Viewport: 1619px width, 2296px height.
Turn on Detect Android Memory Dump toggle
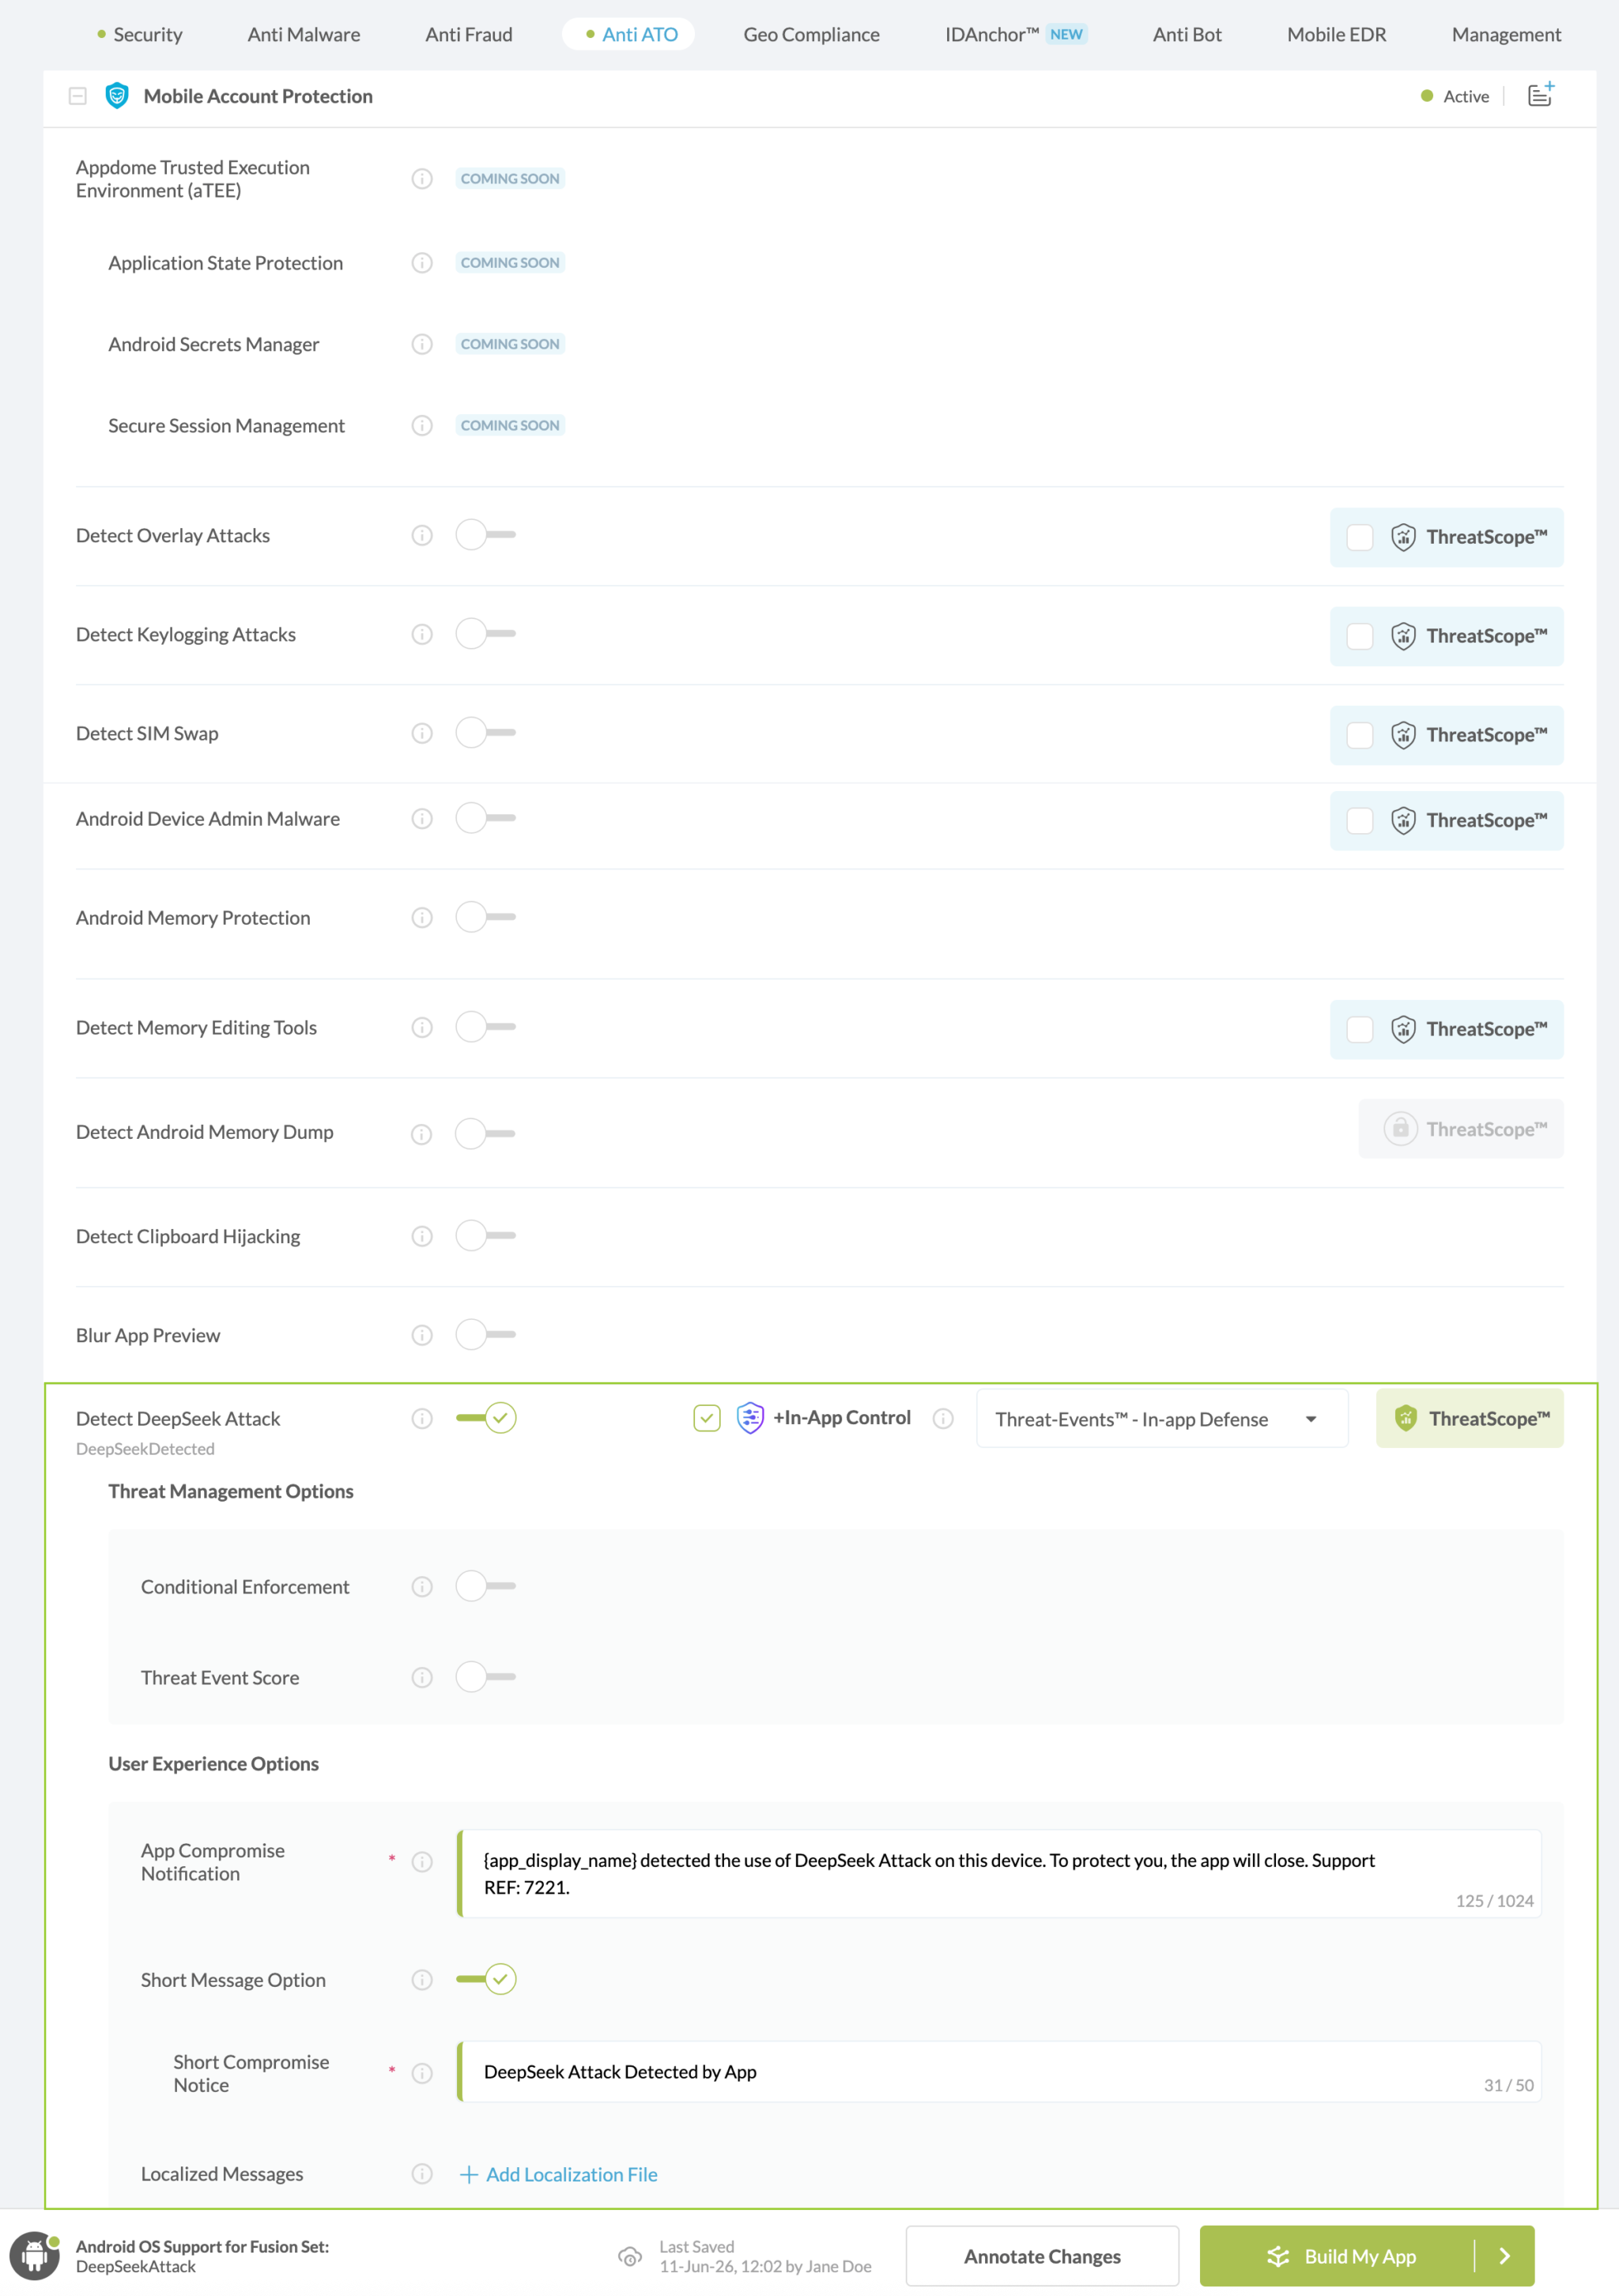pyautogui.click(x=486, y=1134)
